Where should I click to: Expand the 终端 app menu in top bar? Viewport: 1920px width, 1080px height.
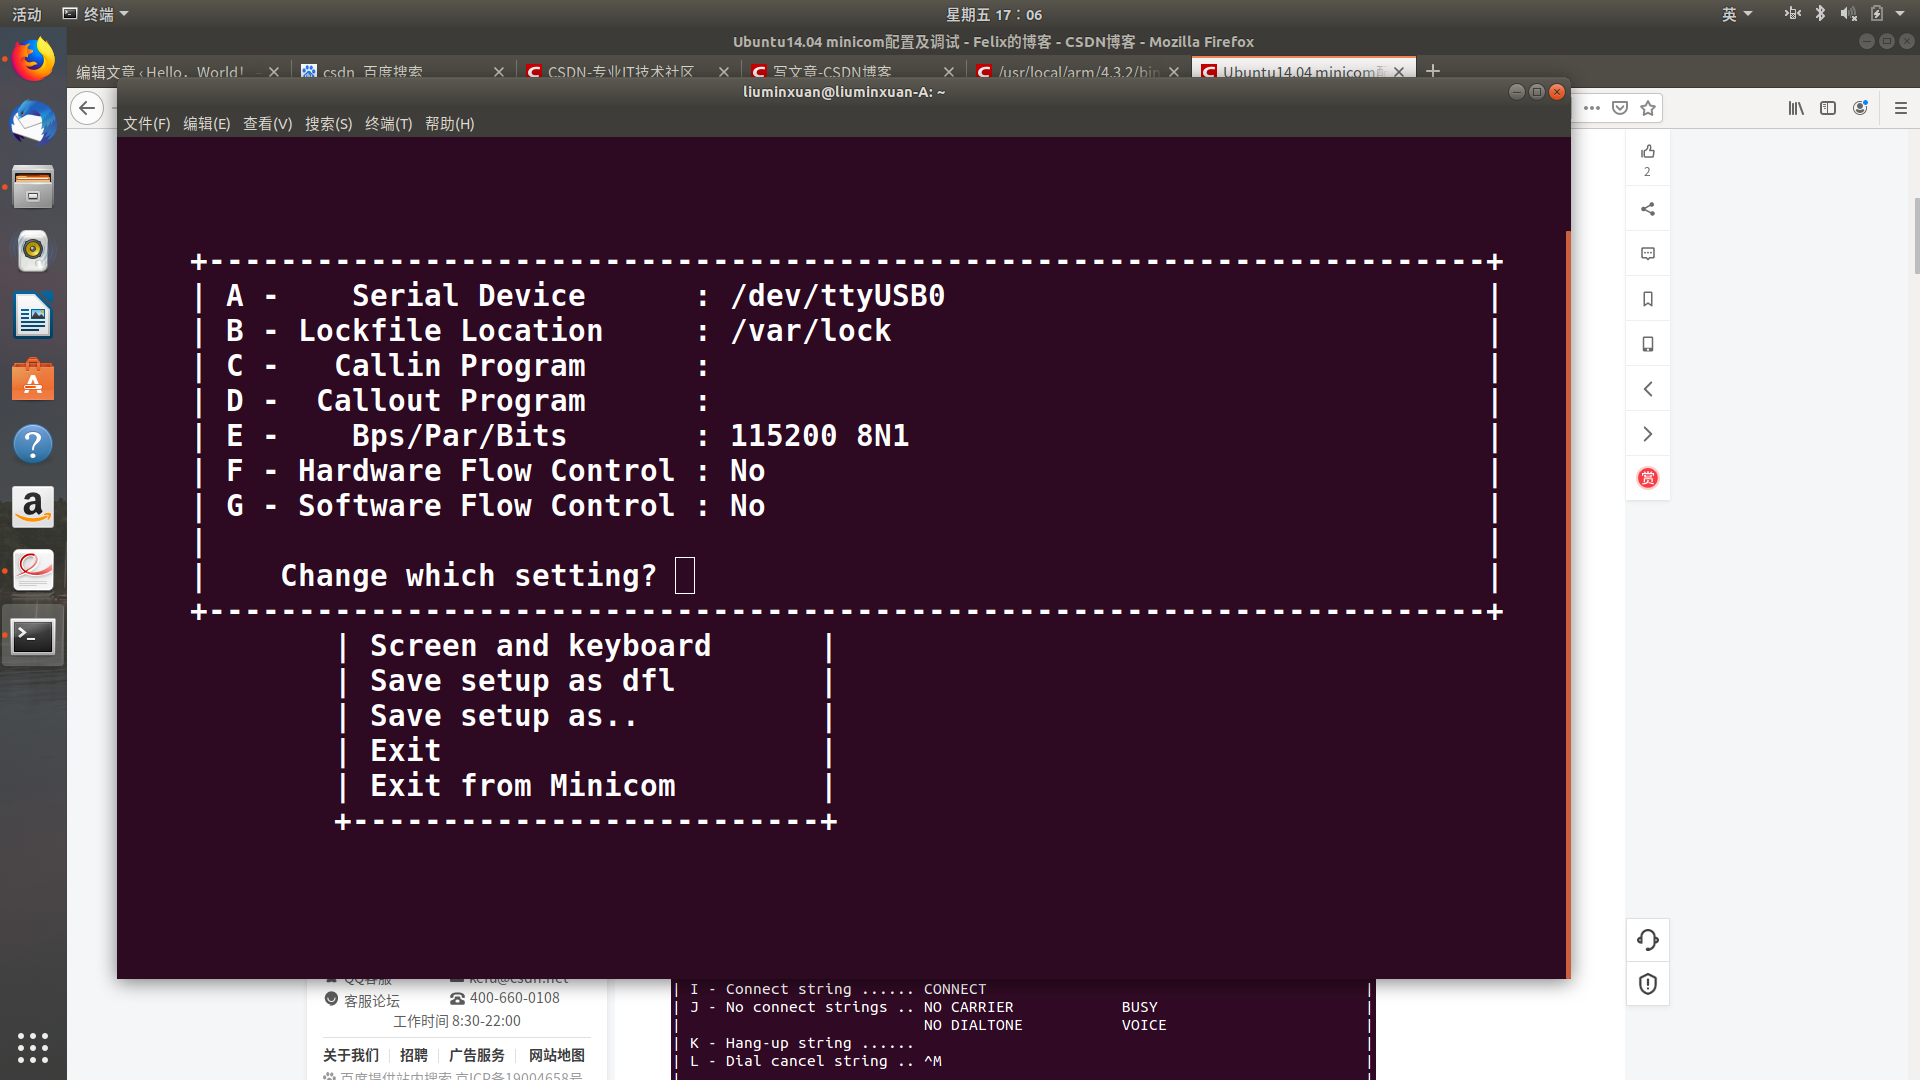96,14
